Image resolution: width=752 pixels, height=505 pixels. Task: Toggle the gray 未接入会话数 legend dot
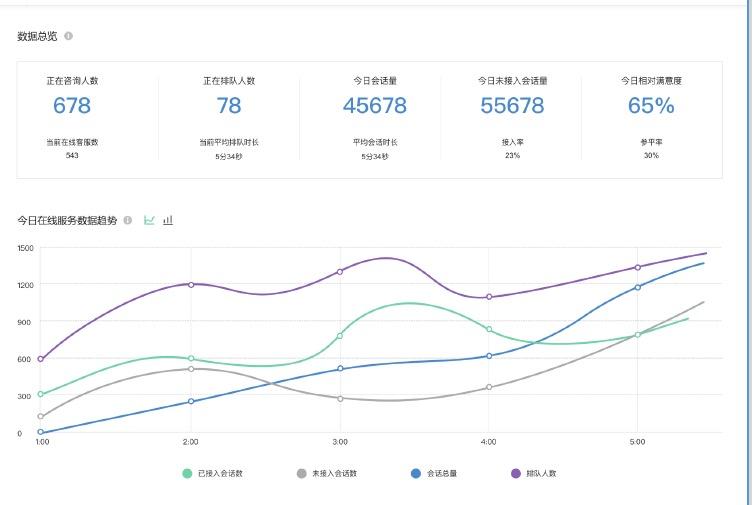(301, 473)
